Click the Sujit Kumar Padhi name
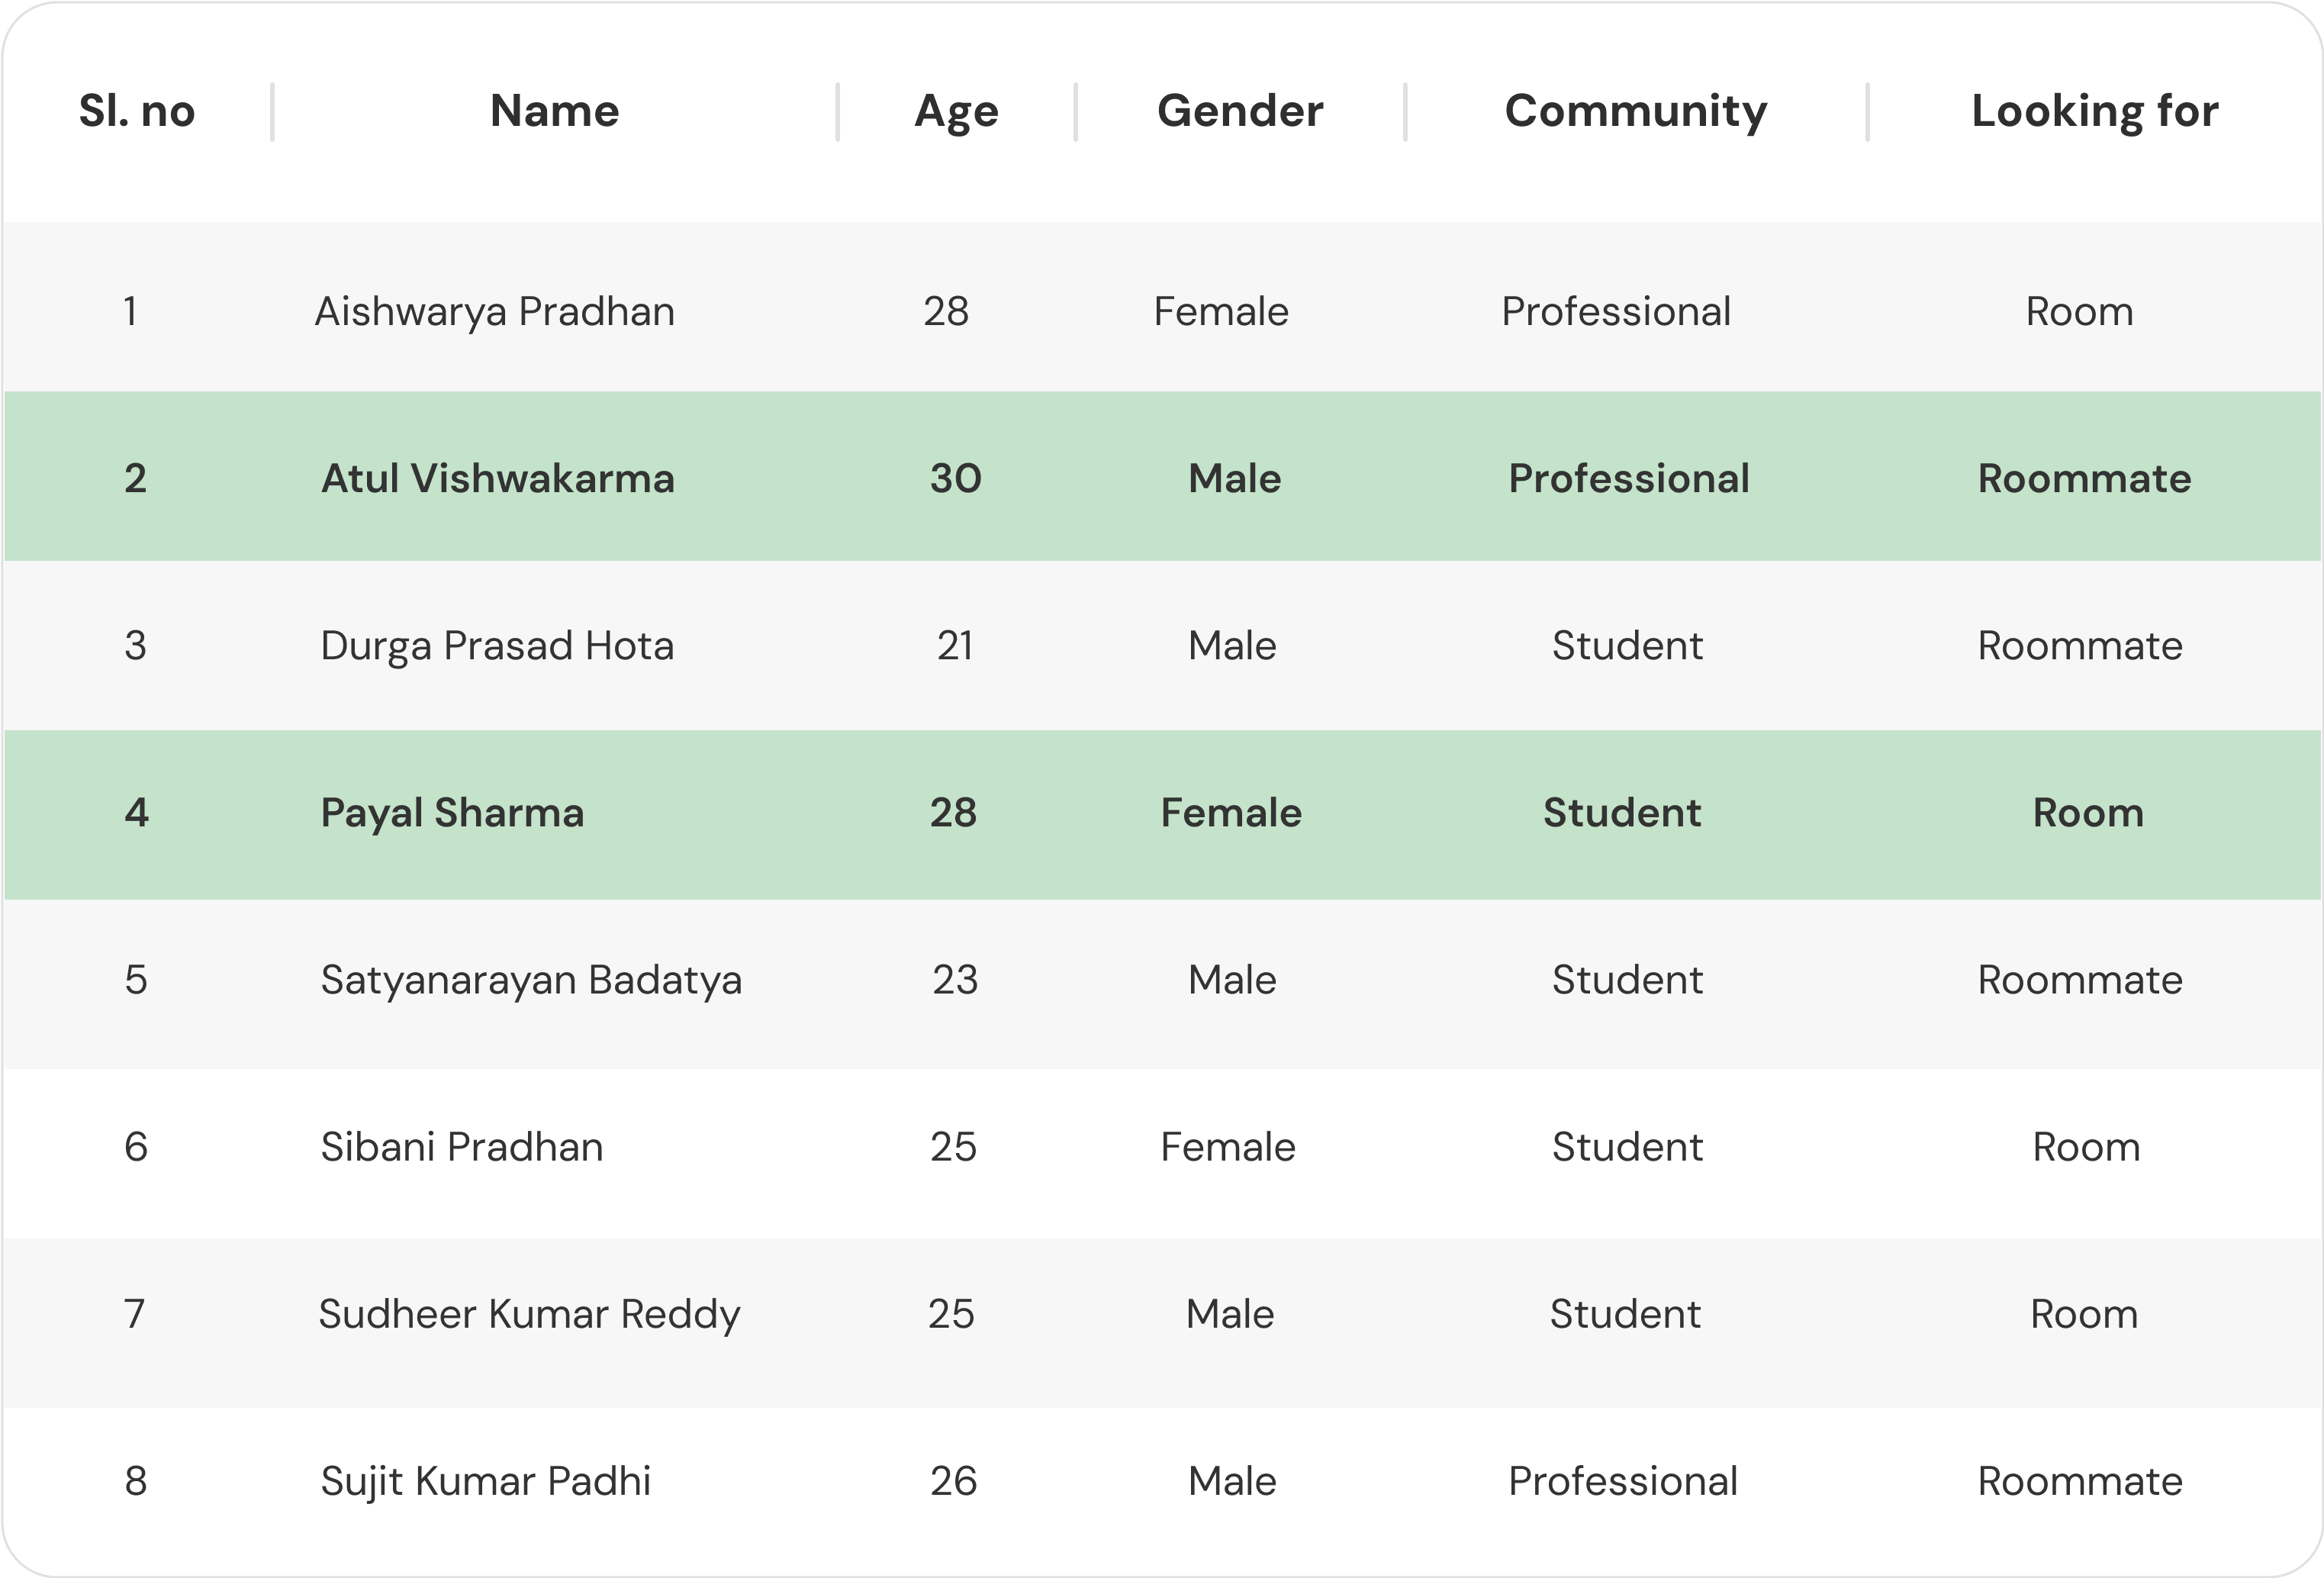 485,1481
